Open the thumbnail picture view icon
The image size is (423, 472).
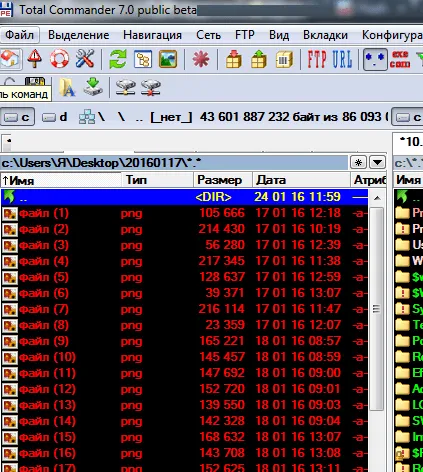point(168,59)
